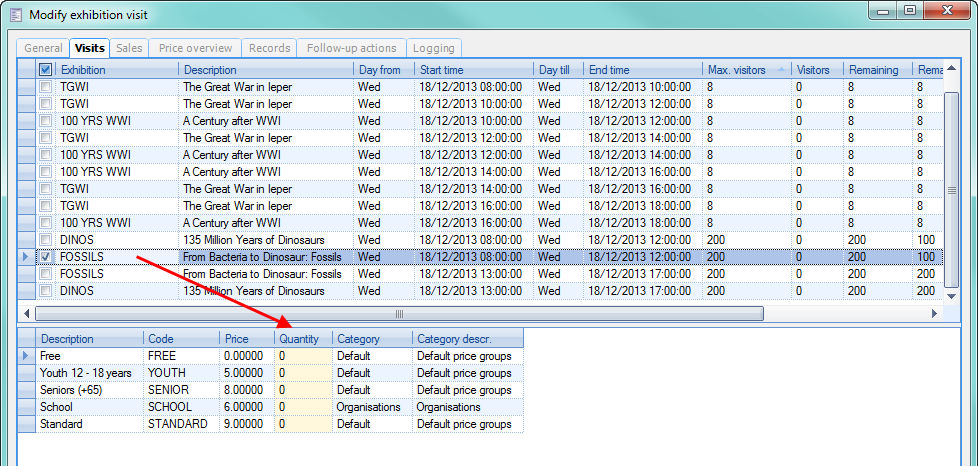Click the Quantity column header in the price grid
Image resolution: width=978 pixels, height=466 pixels.
point(303,339)
